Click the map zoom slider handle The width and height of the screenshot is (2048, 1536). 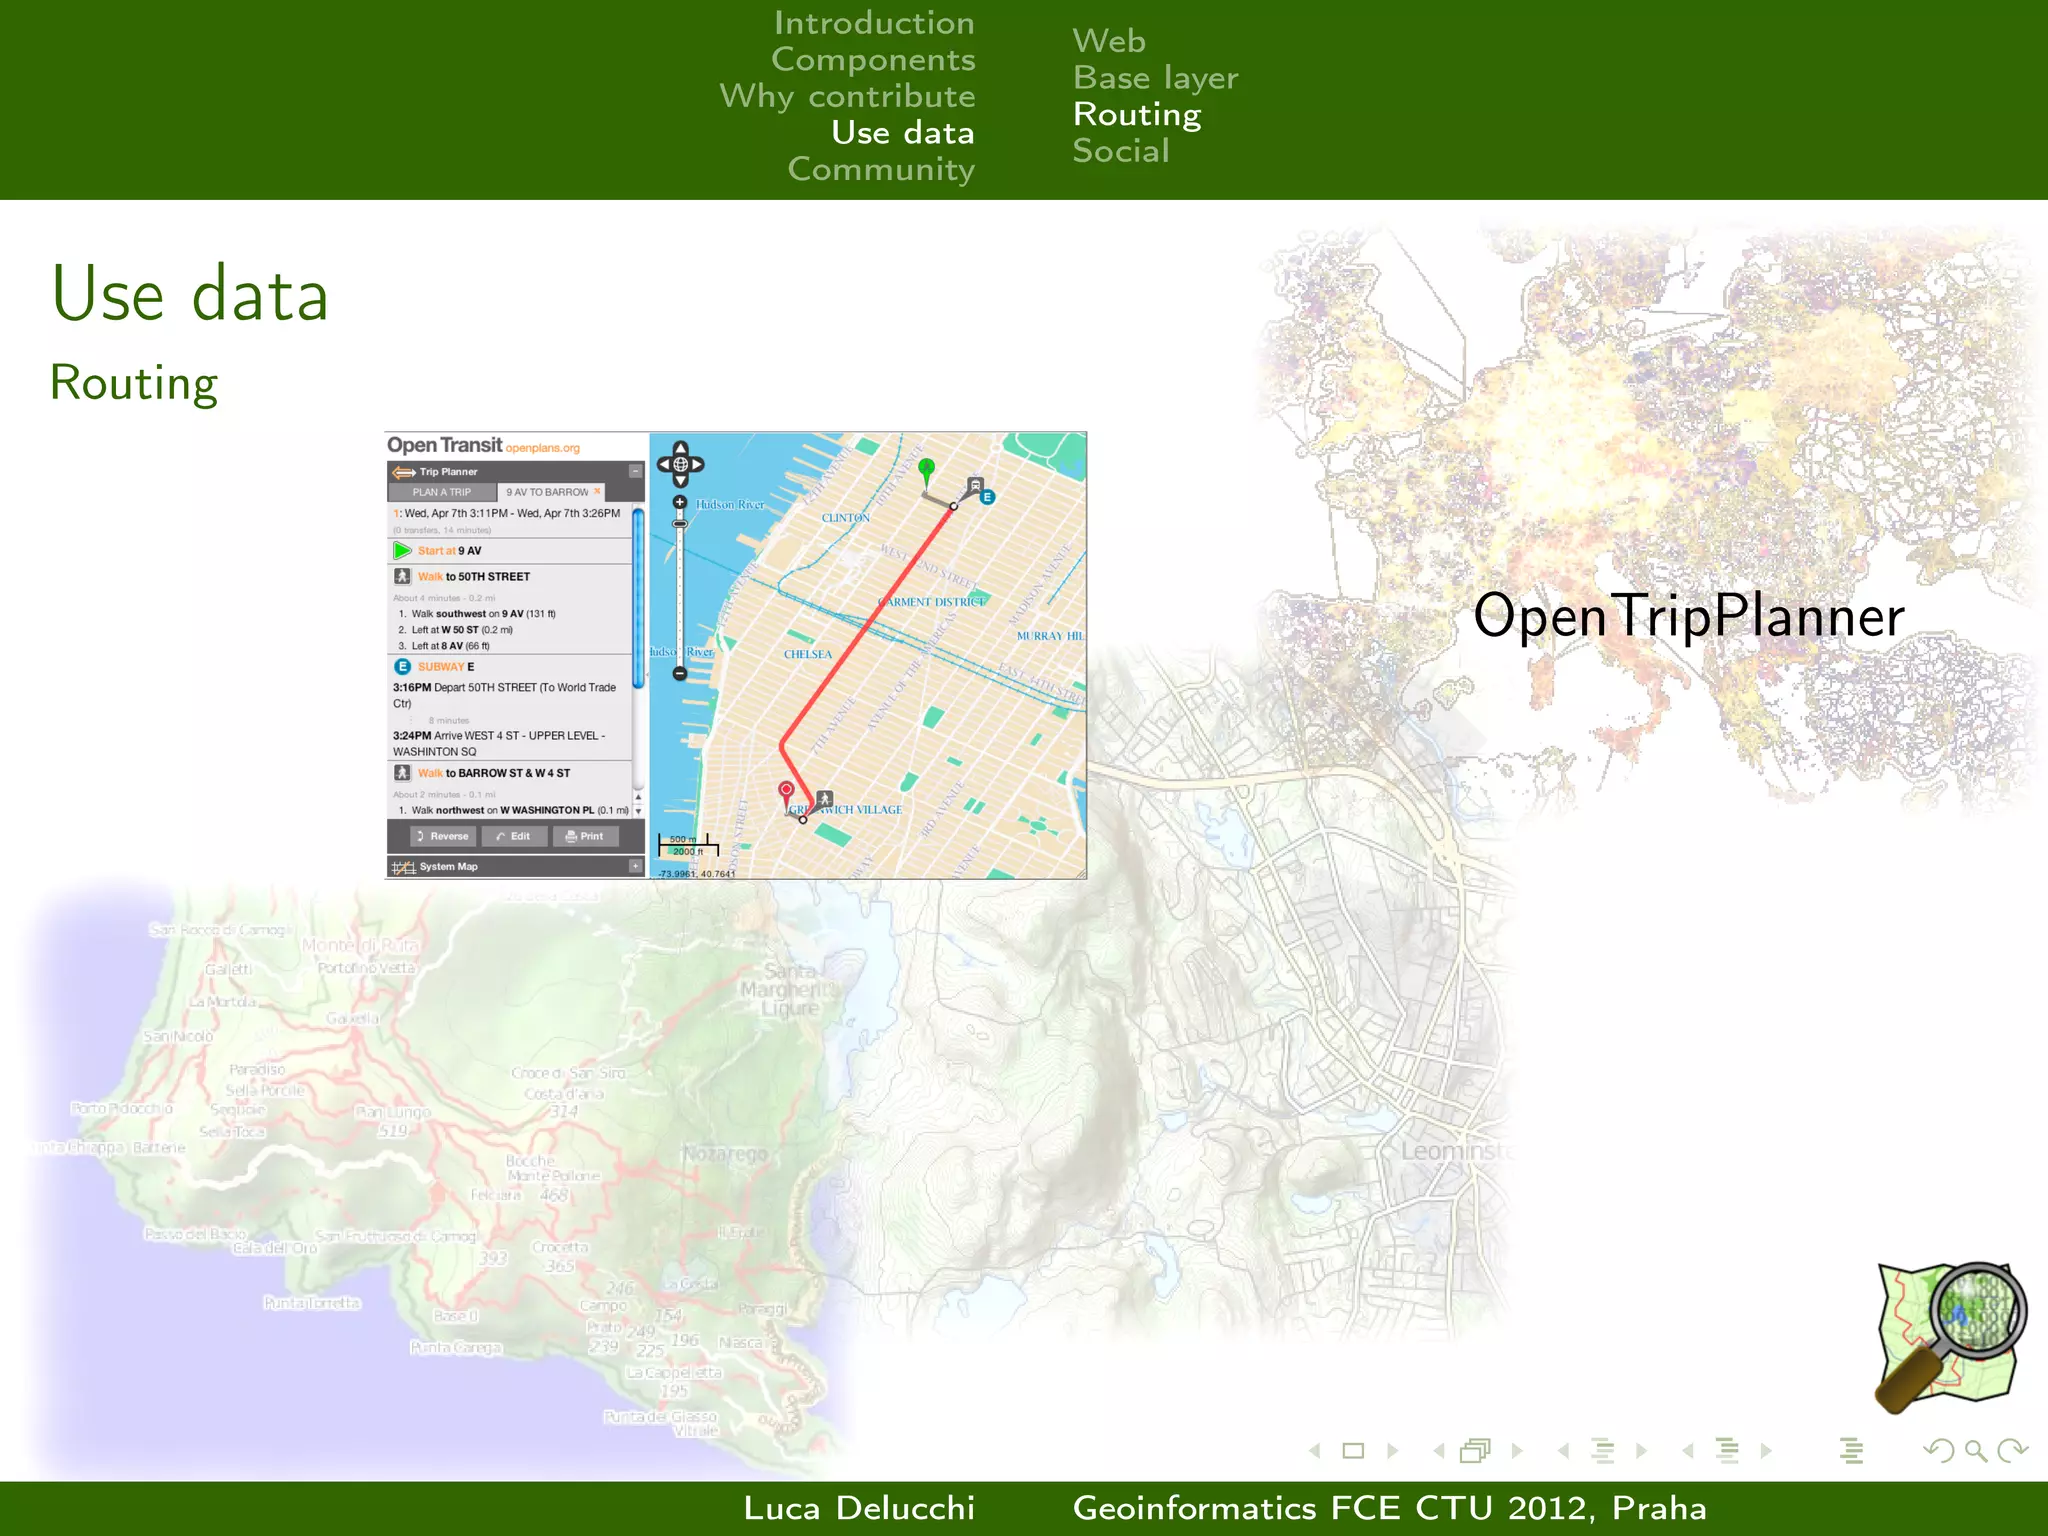[680, 524]
